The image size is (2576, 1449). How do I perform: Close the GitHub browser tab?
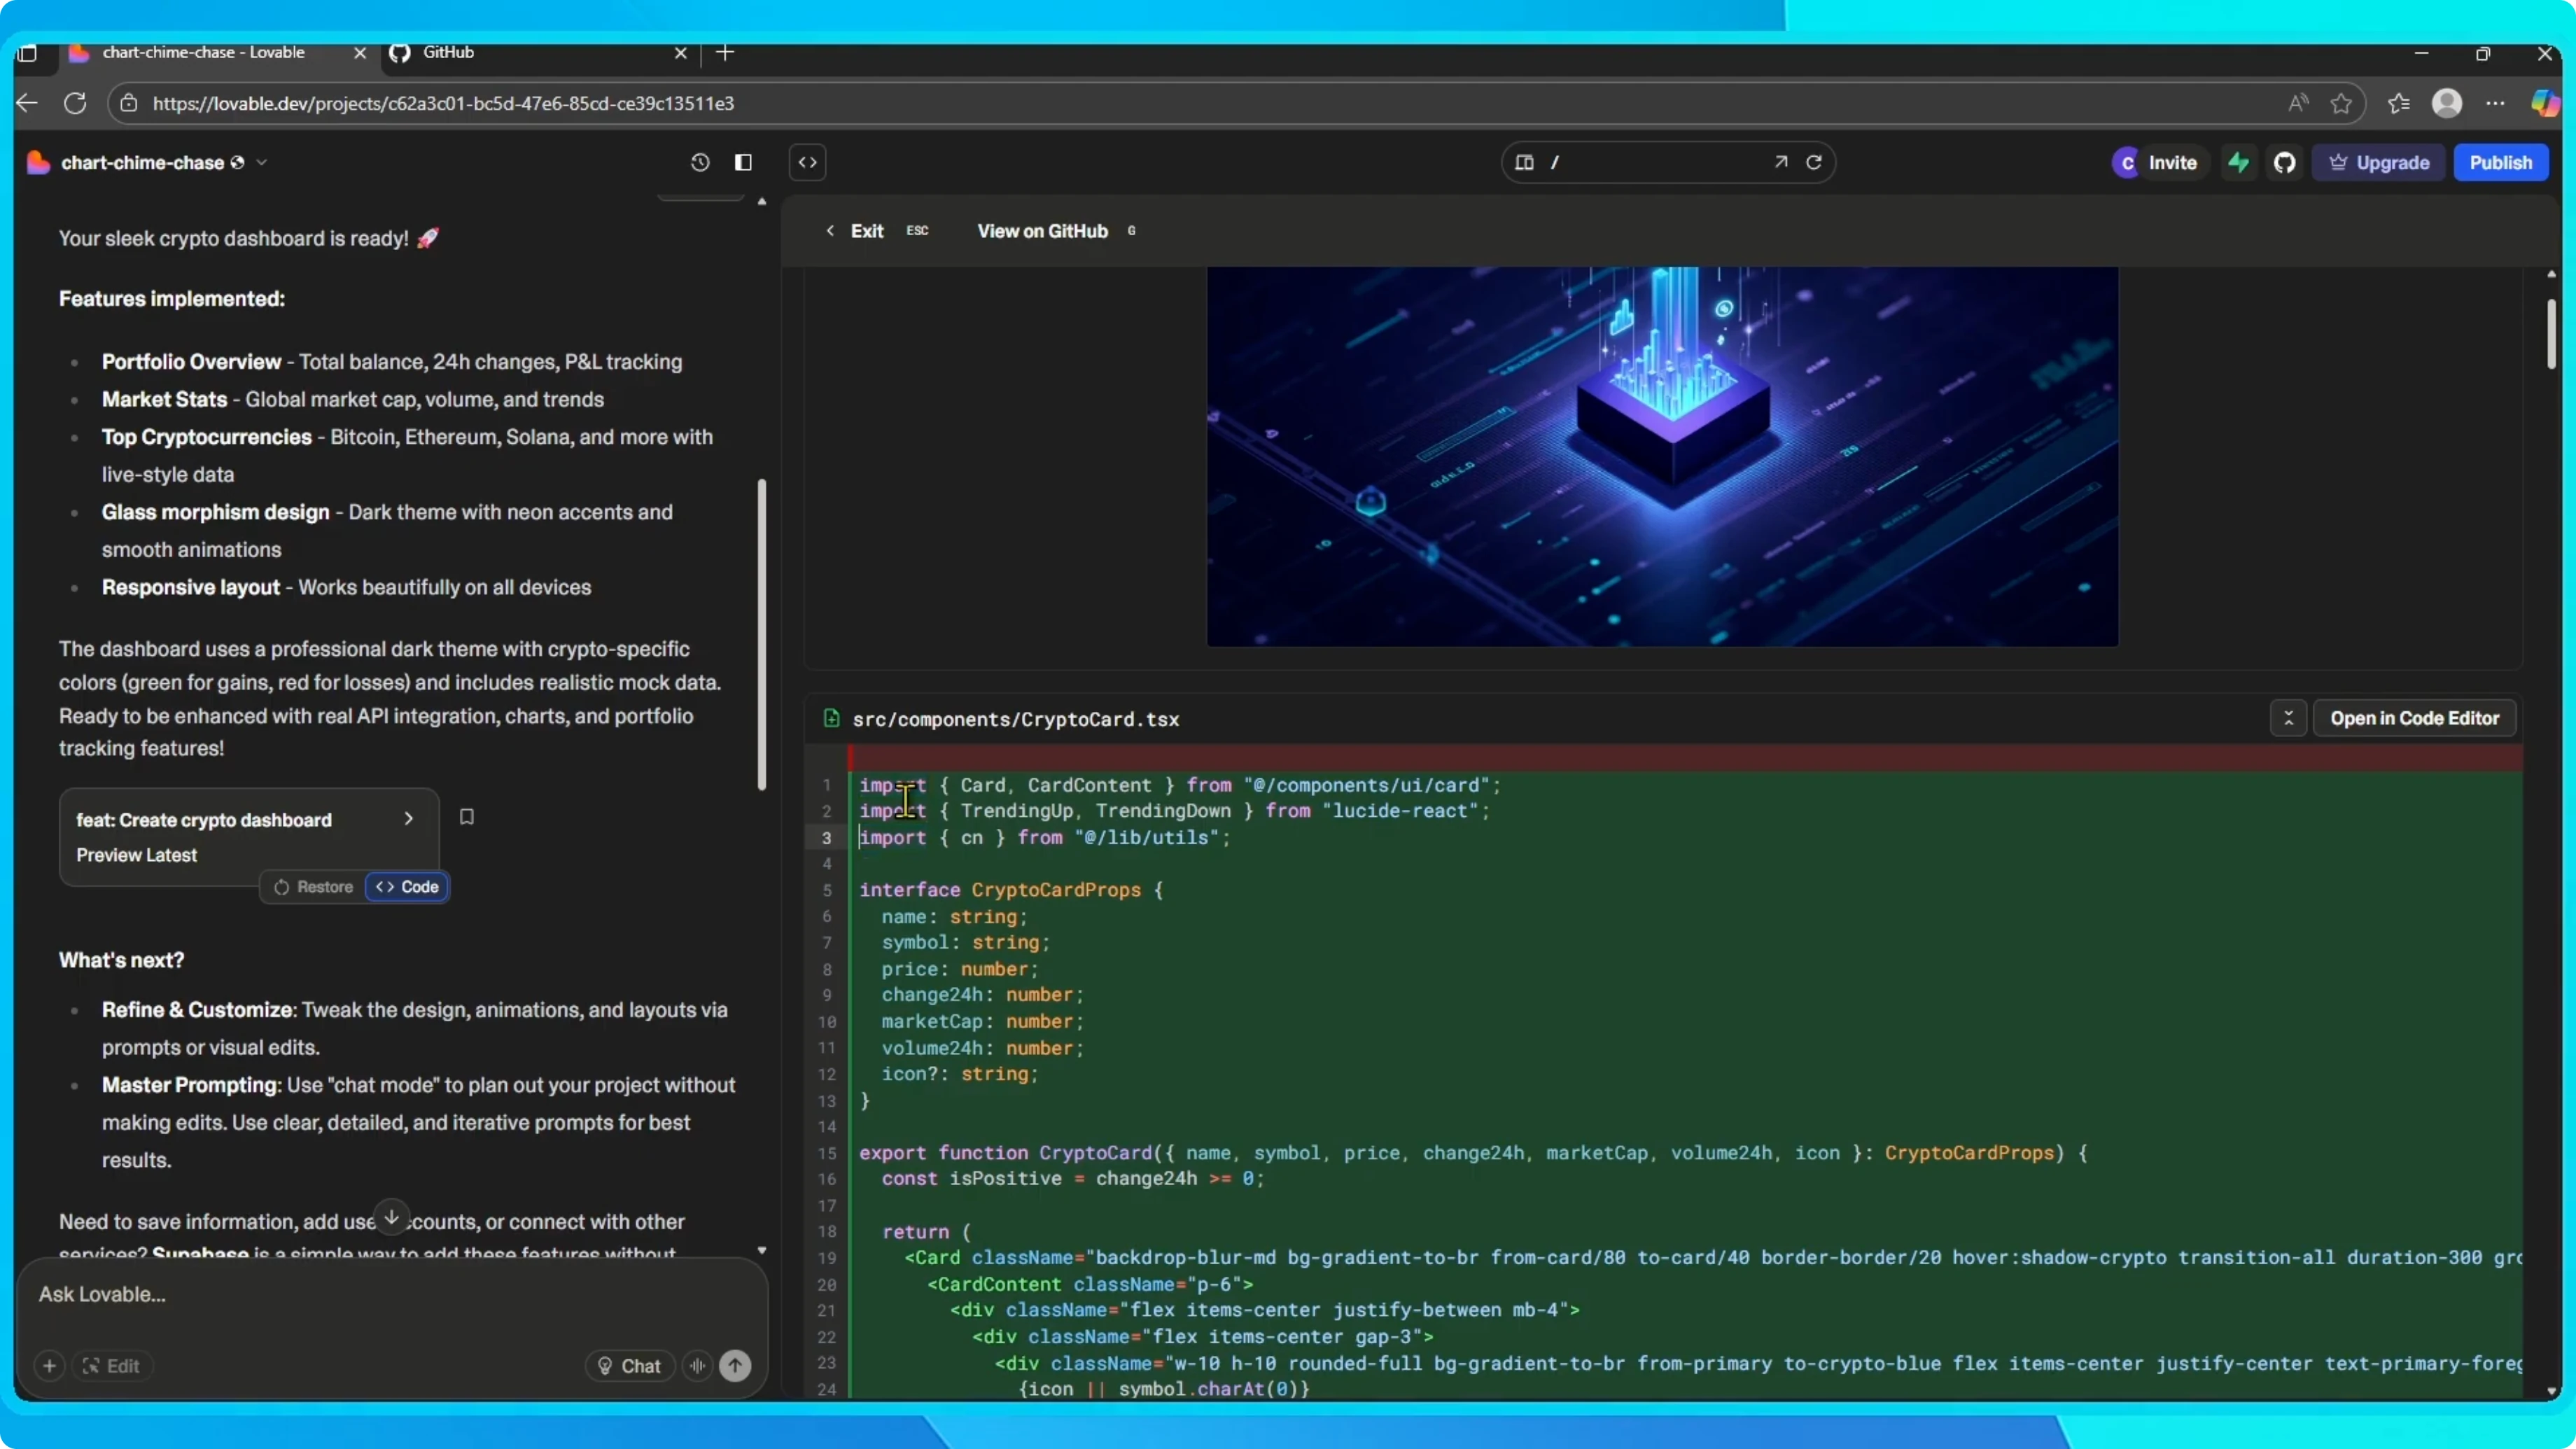[681, 52]
